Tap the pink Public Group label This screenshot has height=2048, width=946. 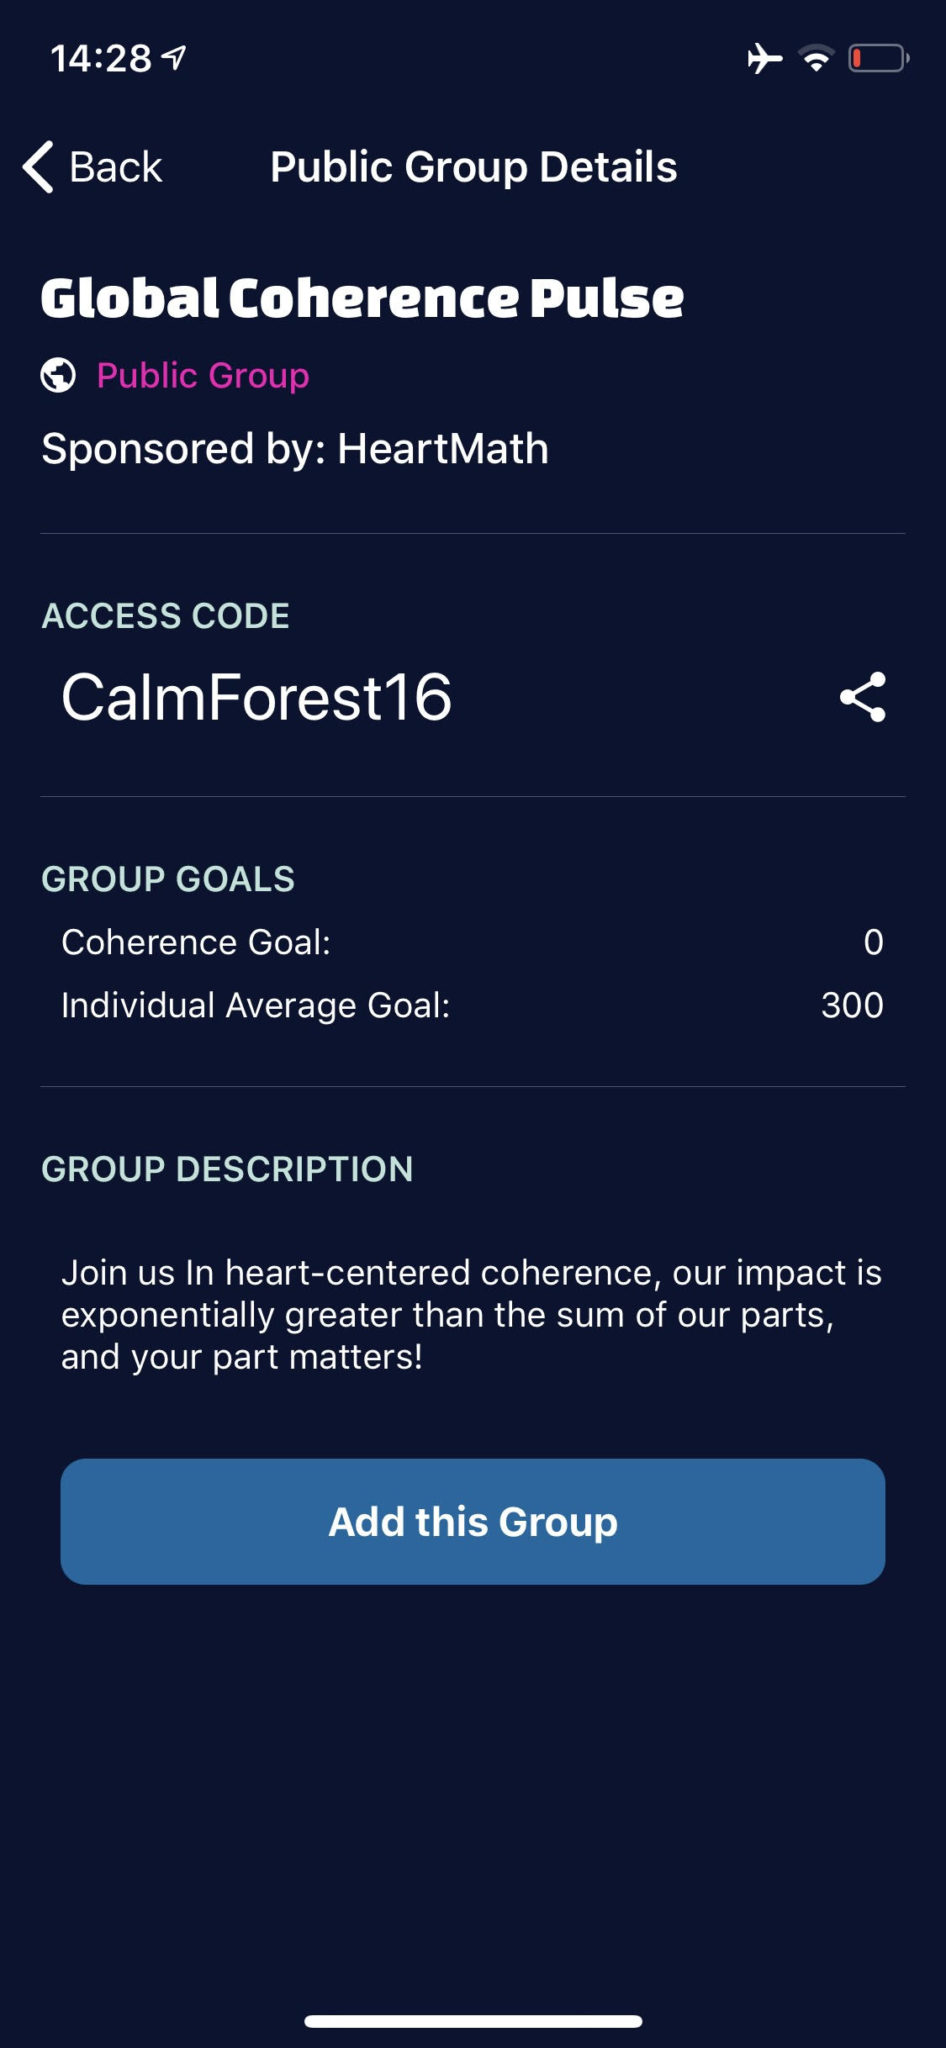(x=203, y=377)
